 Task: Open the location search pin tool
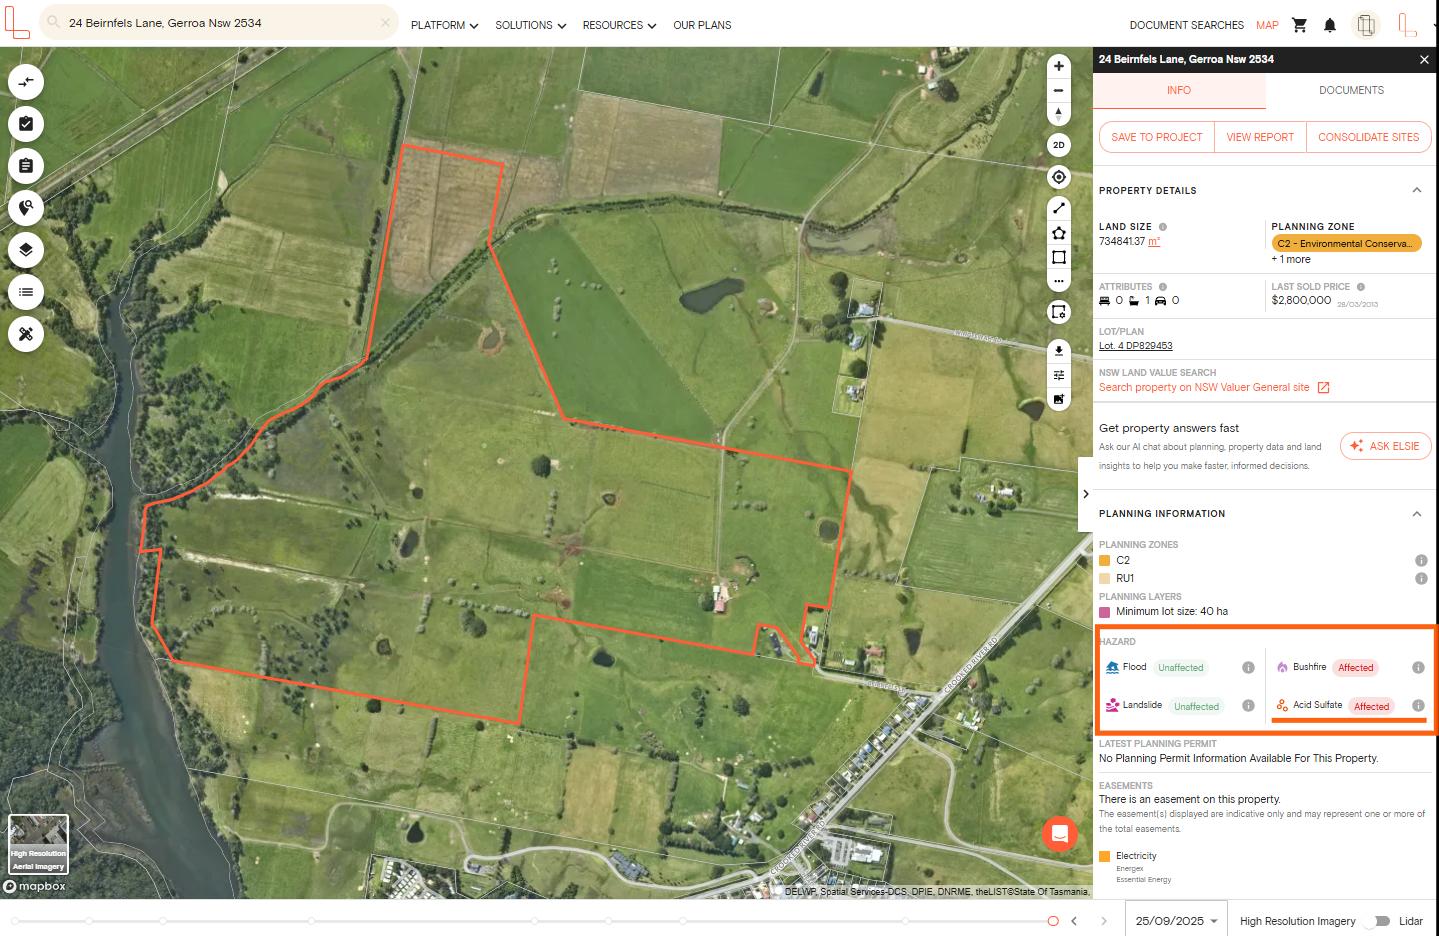click(26, 208)
